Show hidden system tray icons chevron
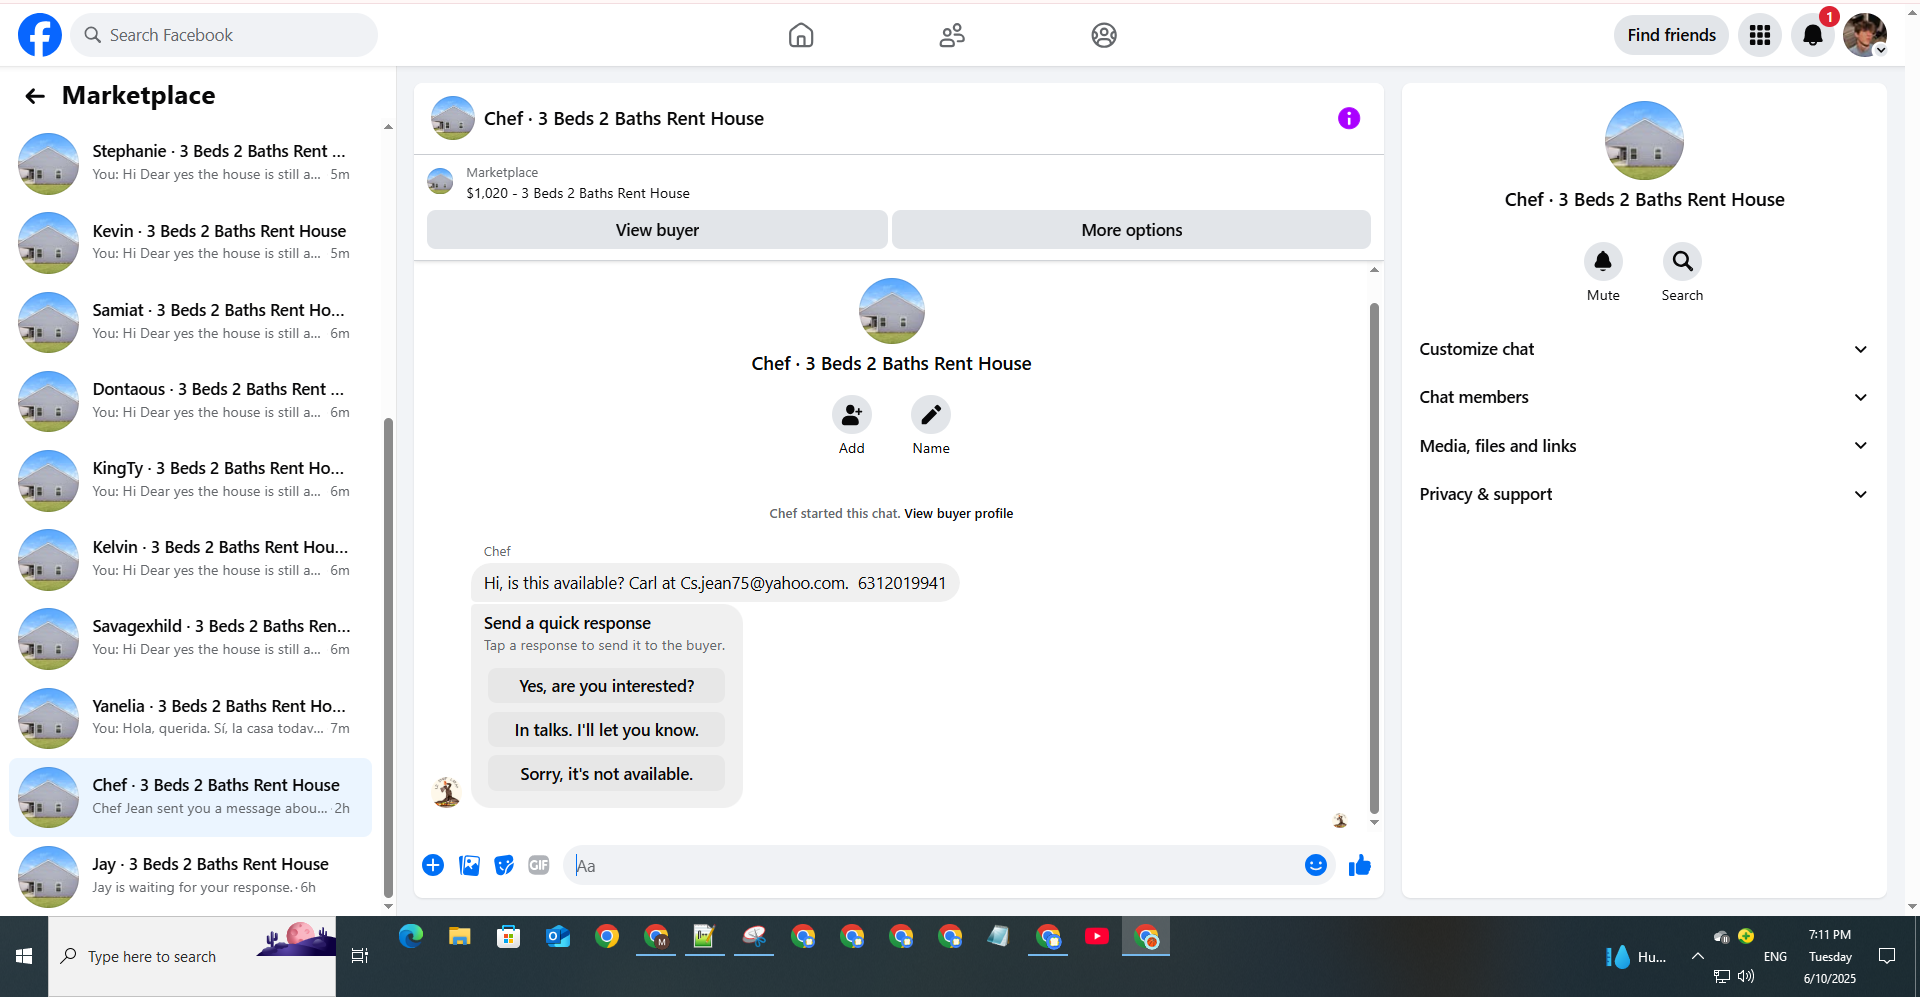1920x997 pixels. [1698, 956]
